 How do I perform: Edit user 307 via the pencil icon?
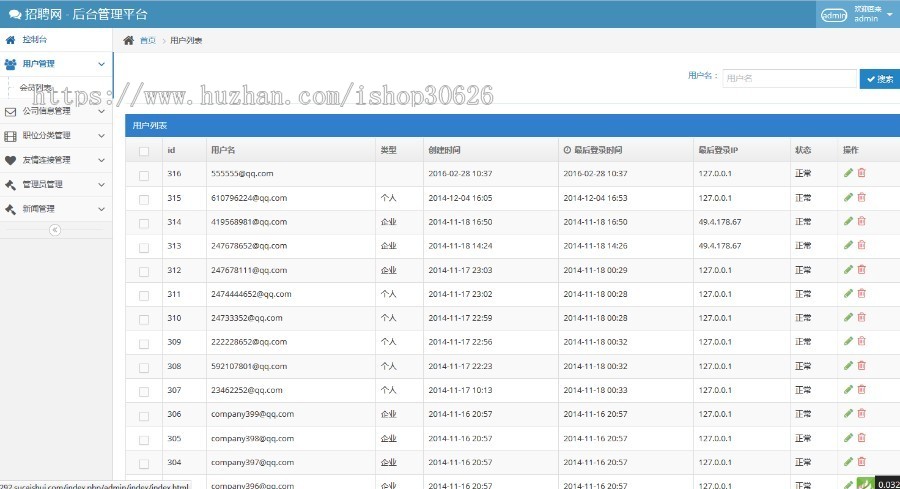848,389
